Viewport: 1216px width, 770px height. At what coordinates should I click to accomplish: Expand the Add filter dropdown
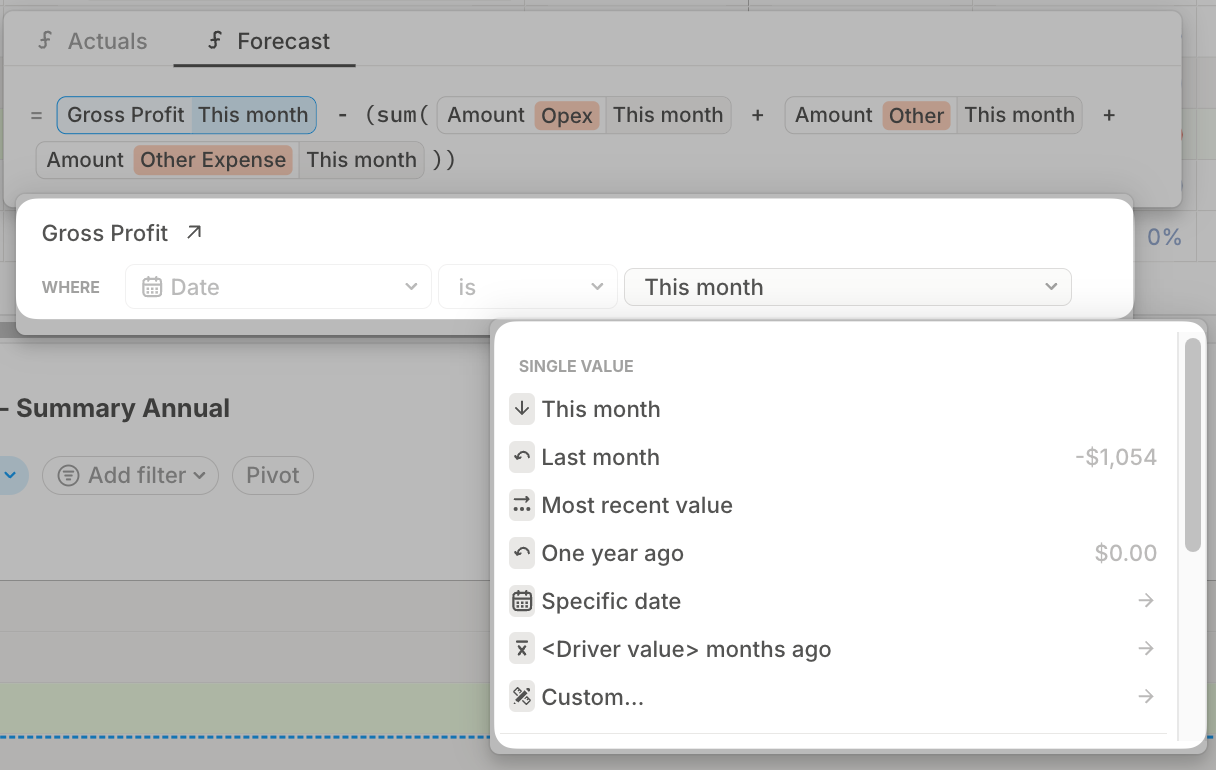point(131,475)
